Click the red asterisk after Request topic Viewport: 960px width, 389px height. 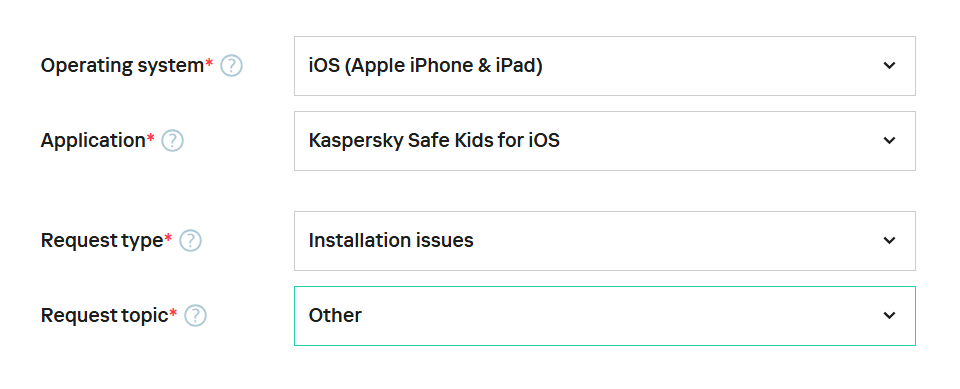tap(173, 312)
